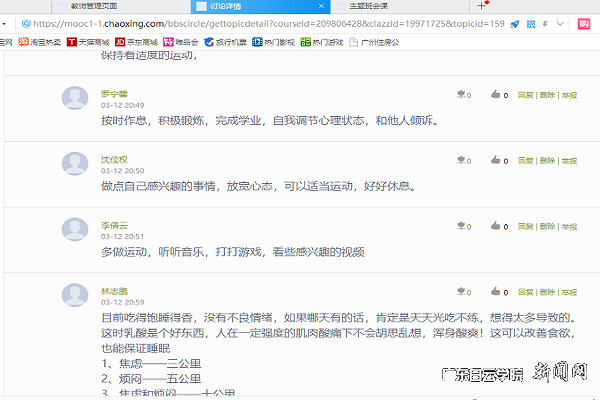Expand the address bar dropdown chevron
The image size is (600, 400).
point(560,24)
